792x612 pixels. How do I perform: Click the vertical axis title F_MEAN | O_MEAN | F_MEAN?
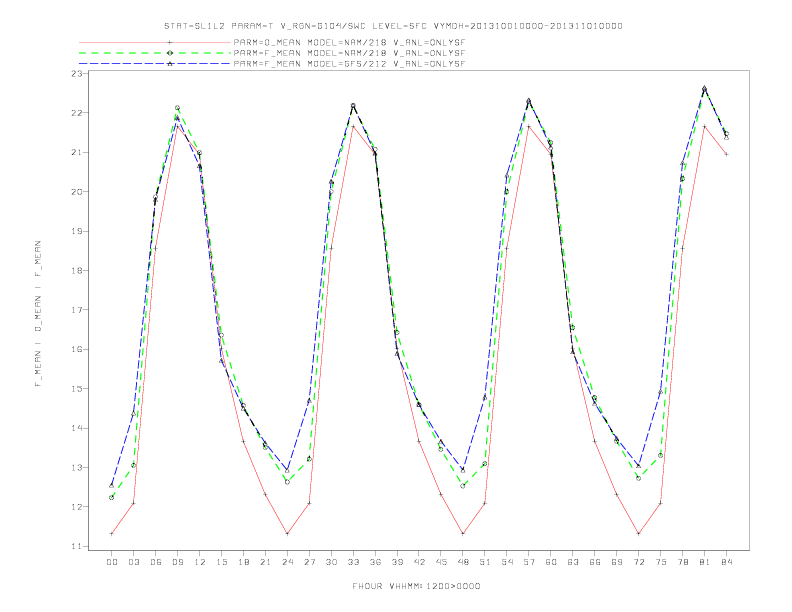click(x=38, y=314)
